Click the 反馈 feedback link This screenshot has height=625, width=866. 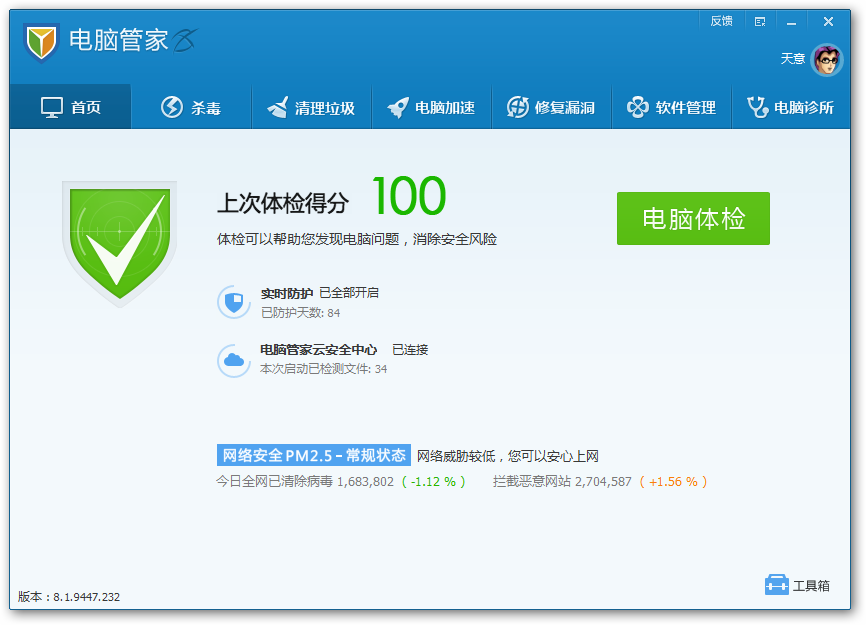(x=721, y=21)
